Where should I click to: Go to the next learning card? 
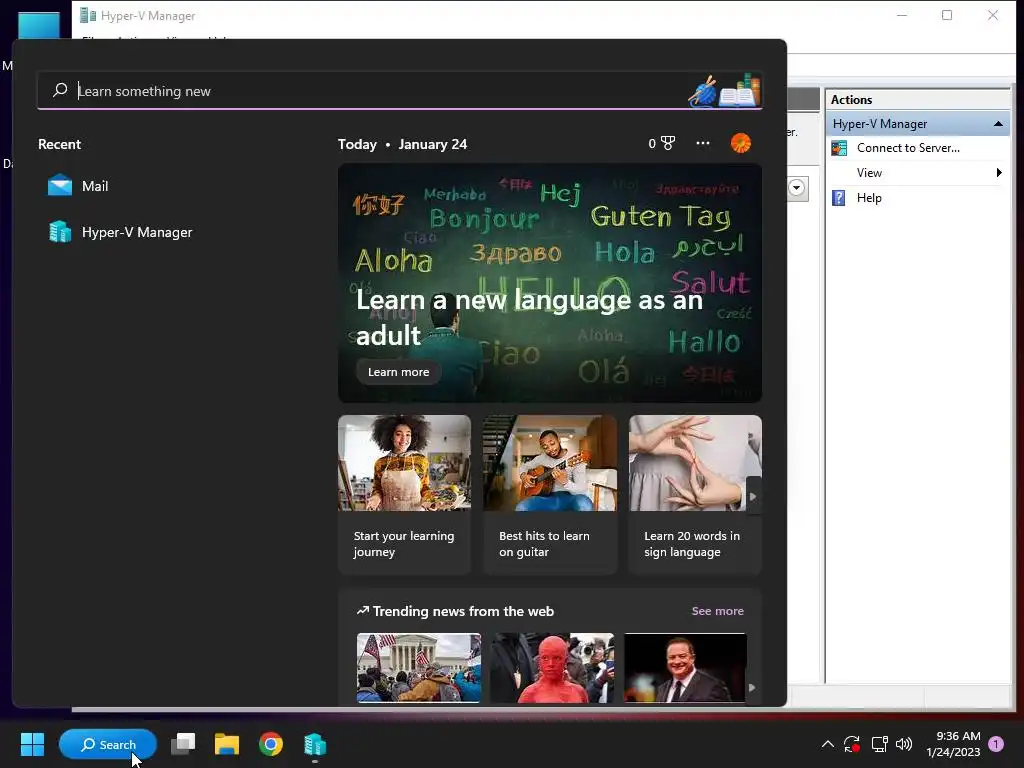753,496
